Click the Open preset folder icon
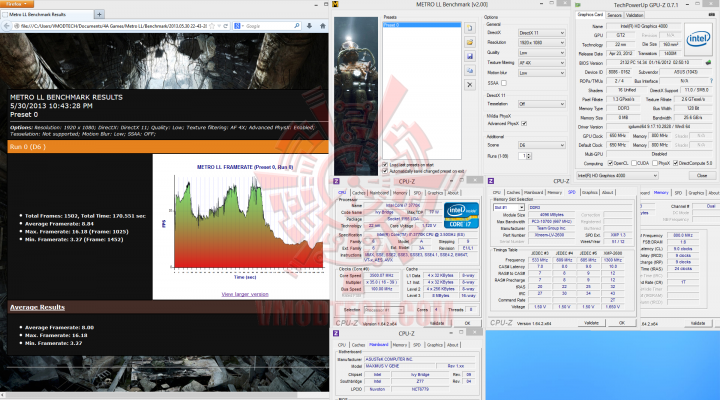The height and width of the screenshot is (400, 720). (469, 42)
